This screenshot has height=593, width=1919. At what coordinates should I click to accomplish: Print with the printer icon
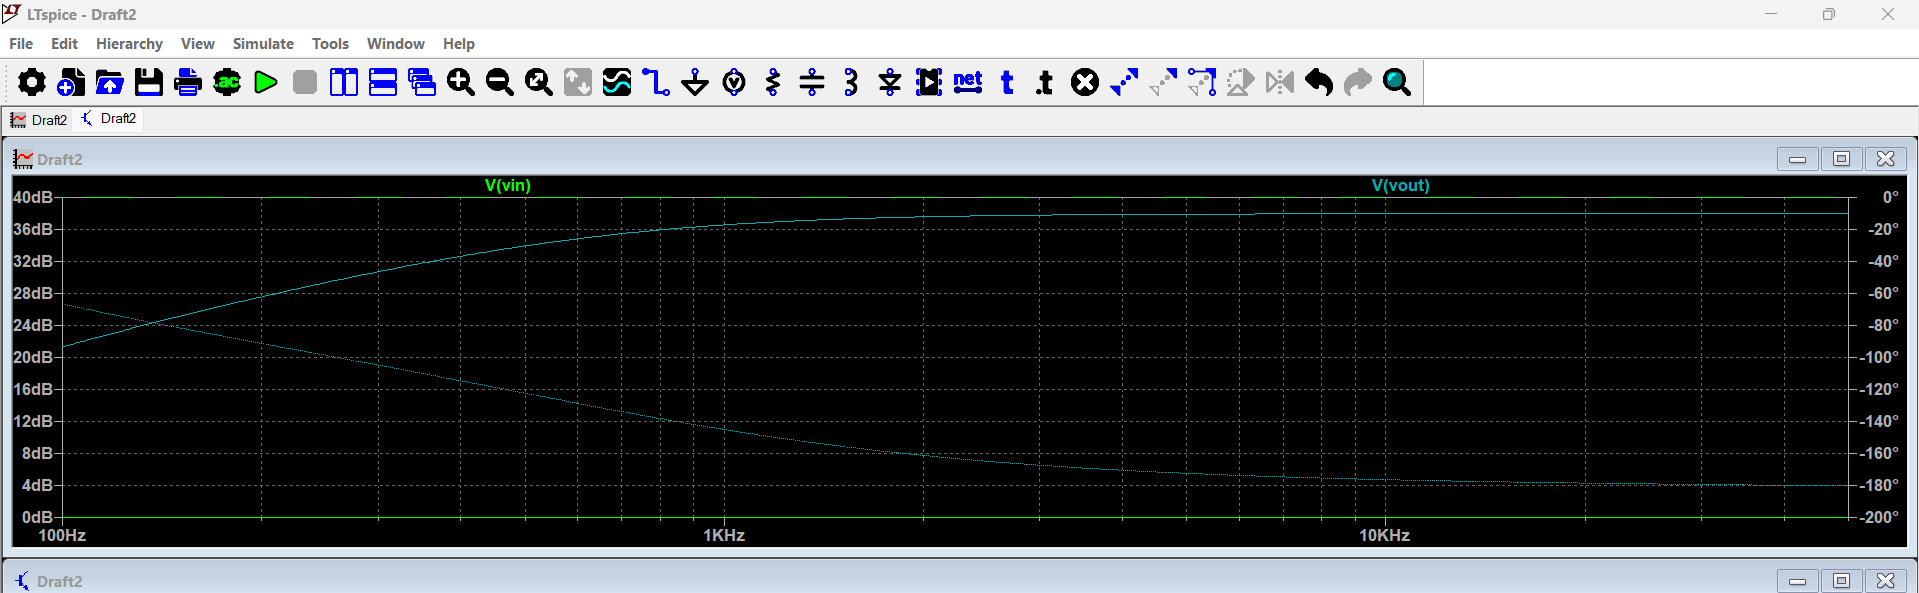pyautogui.click(x=187, y=82)
